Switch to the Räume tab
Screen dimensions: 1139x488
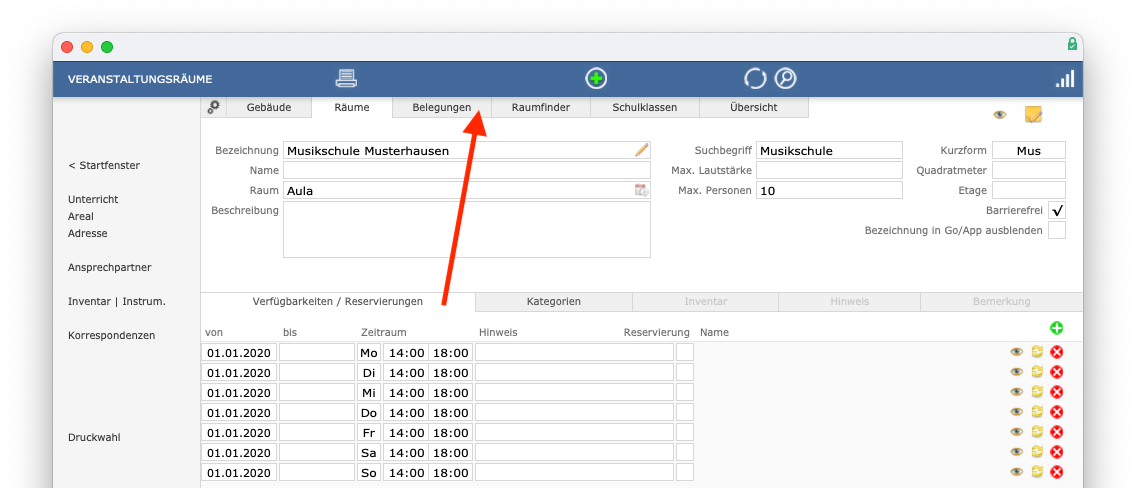tap(352, 107)
